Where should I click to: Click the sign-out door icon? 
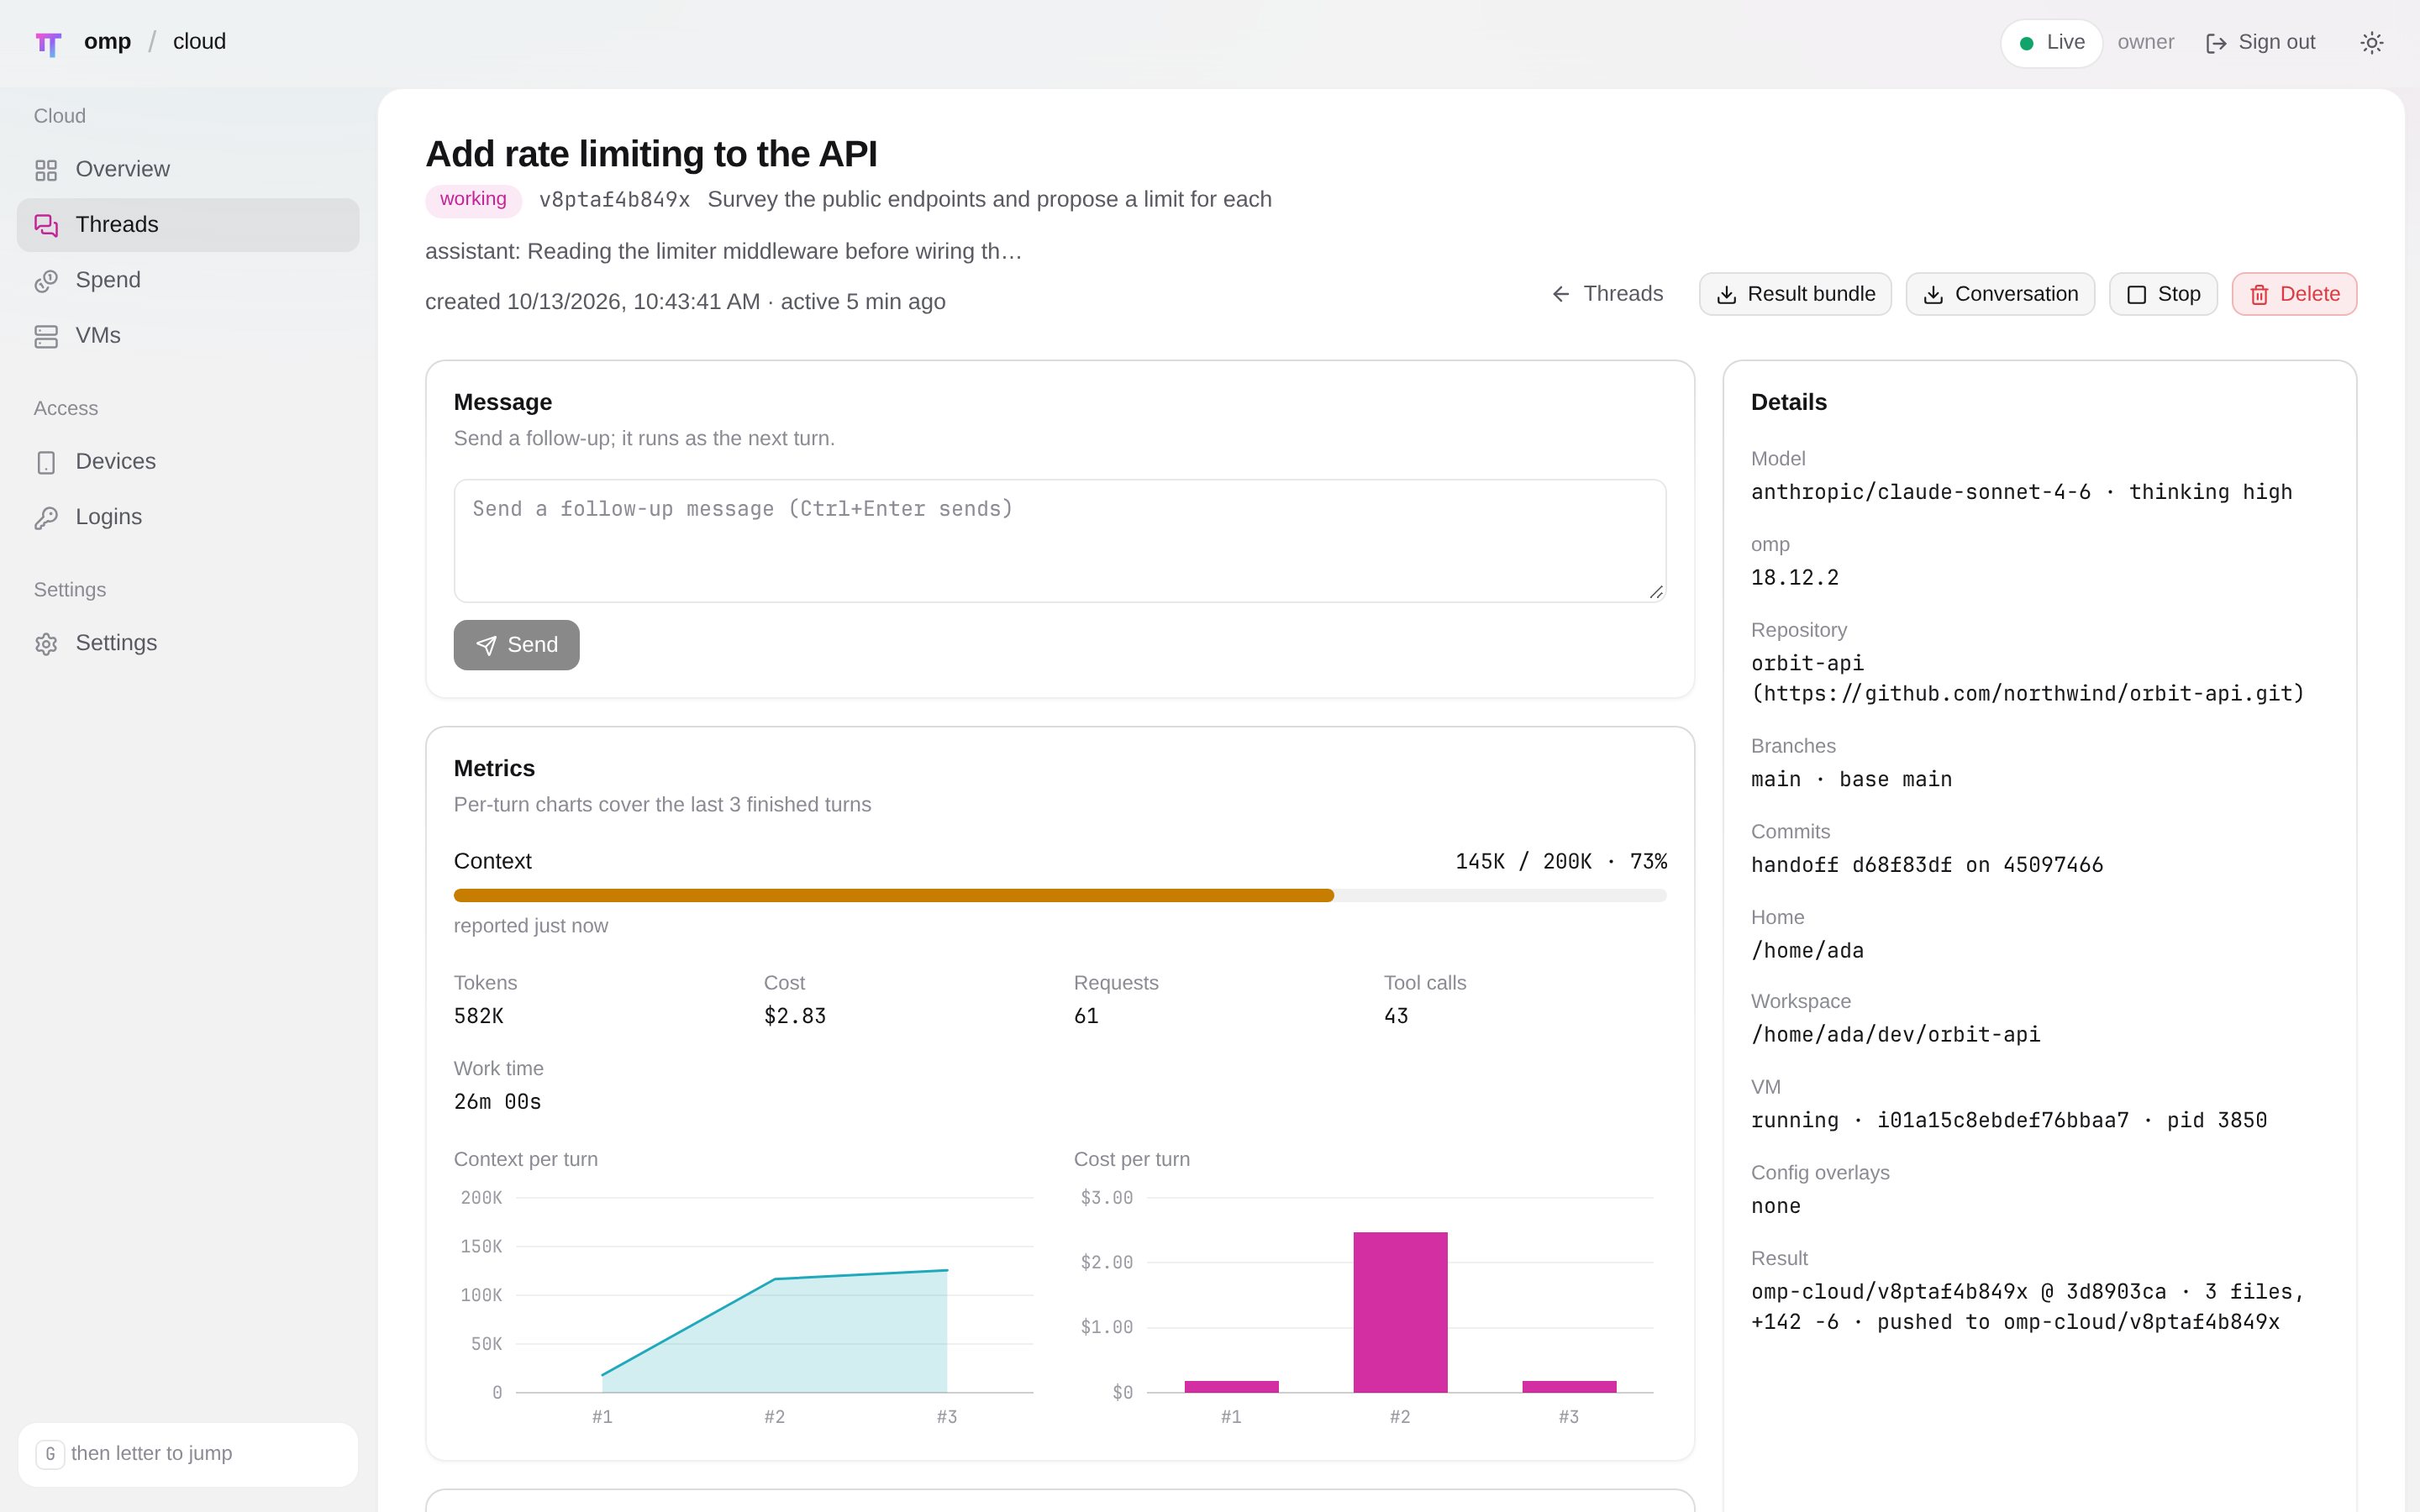pos(2216,43)
